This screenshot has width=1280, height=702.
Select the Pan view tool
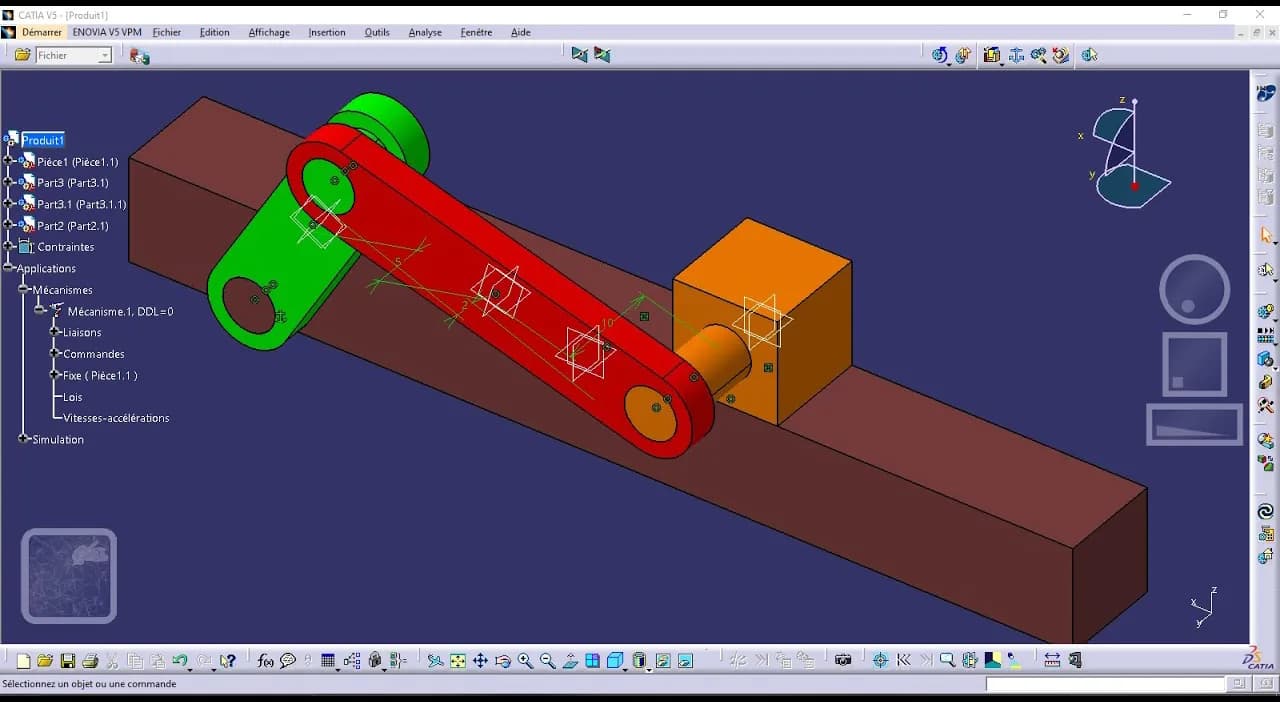pyautogui.click(x=480, y=661)
